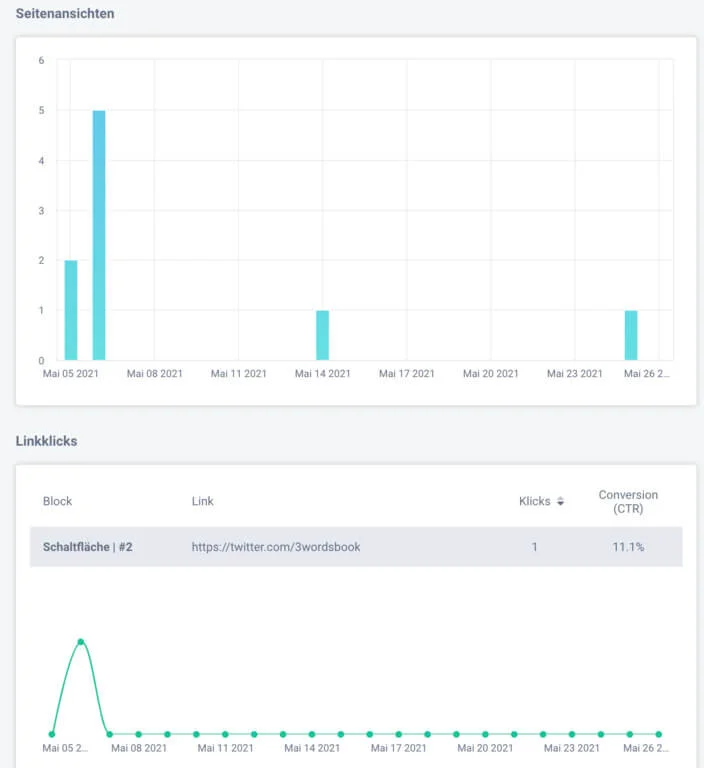Click the final data point on line chart
Screen dimensions: 704x768
pyautogui.click(x=658, y=734)
